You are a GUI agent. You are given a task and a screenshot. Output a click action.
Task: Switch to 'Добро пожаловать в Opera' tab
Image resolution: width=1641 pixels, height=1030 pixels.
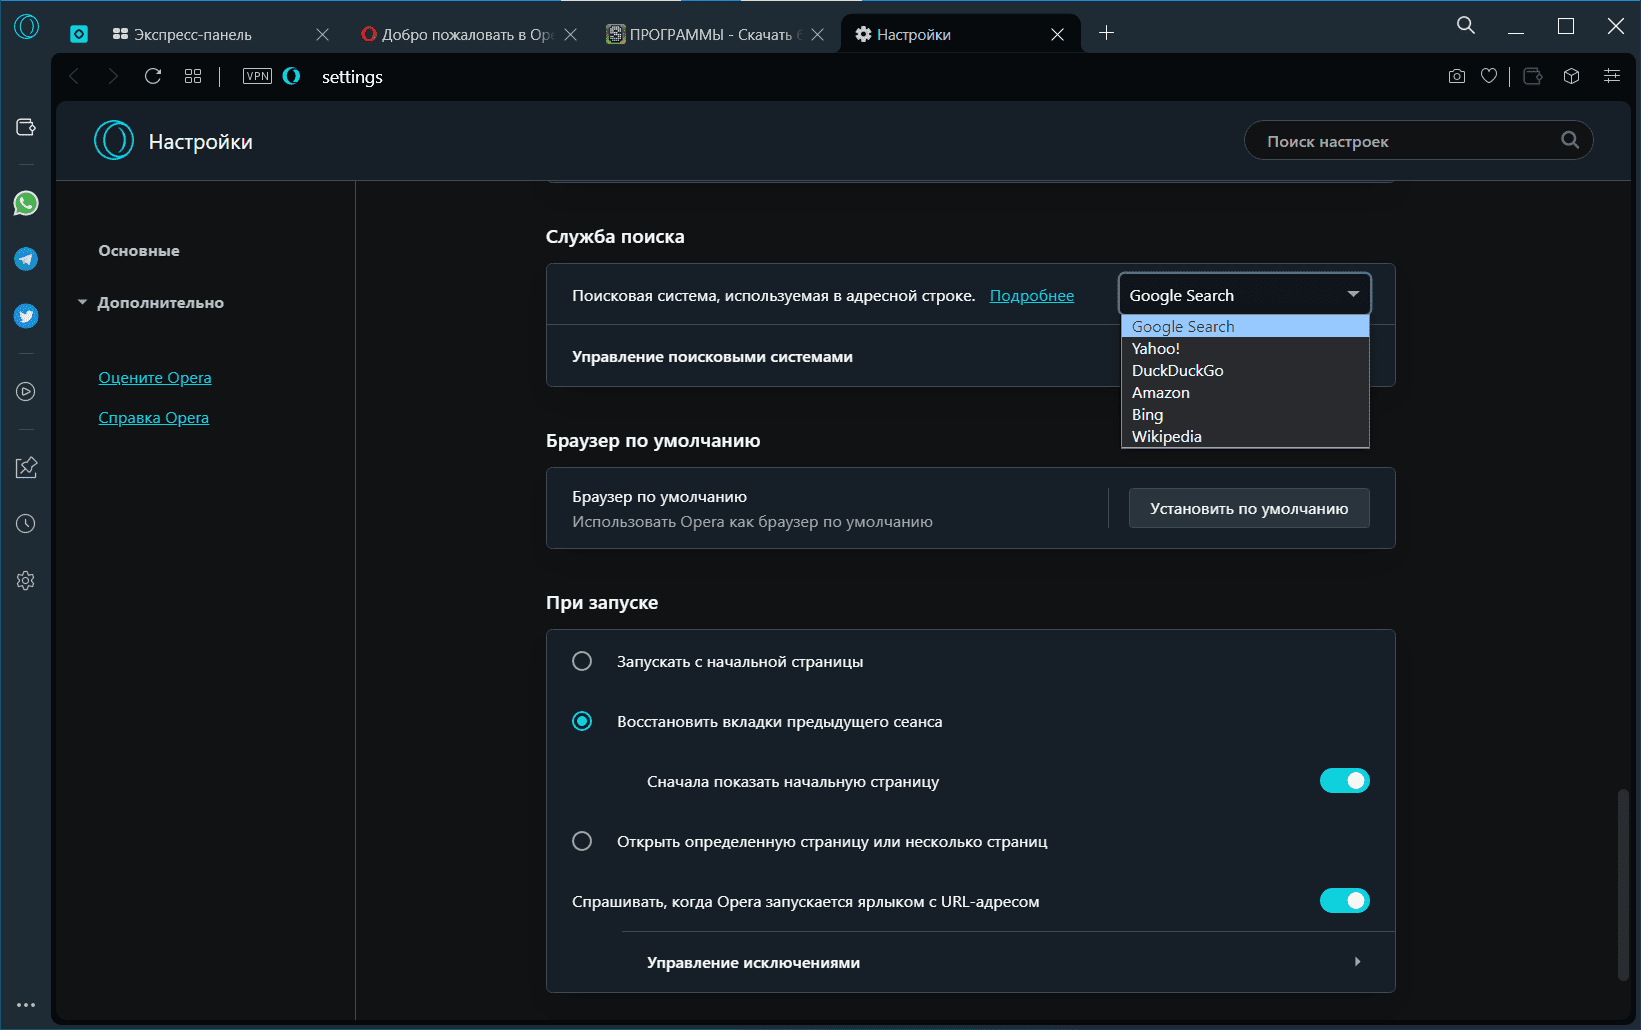467,34
